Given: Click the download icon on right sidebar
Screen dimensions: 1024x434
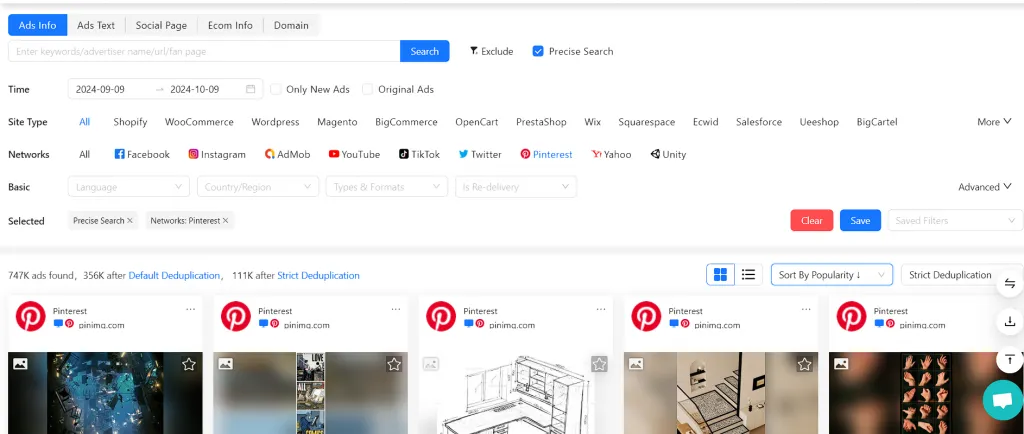Looking at the screenshot, I should [x=1009, y=321].
